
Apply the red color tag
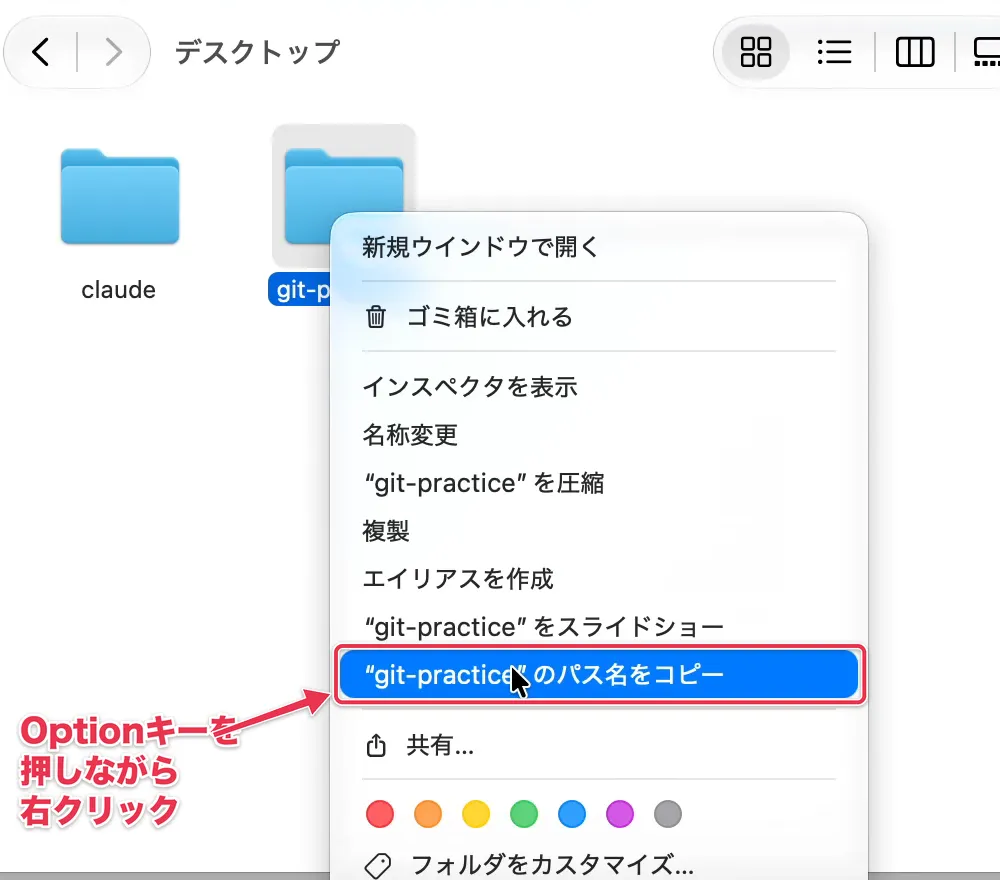pyautogui.click(x=380, y=814)
